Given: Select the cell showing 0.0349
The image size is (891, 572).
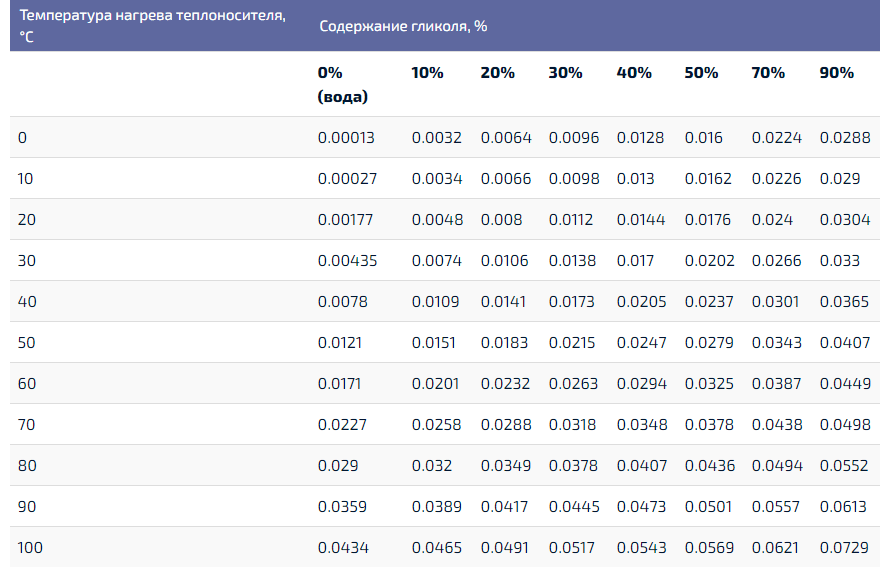Looking at the screenshot, I should [x=506, y=466].
